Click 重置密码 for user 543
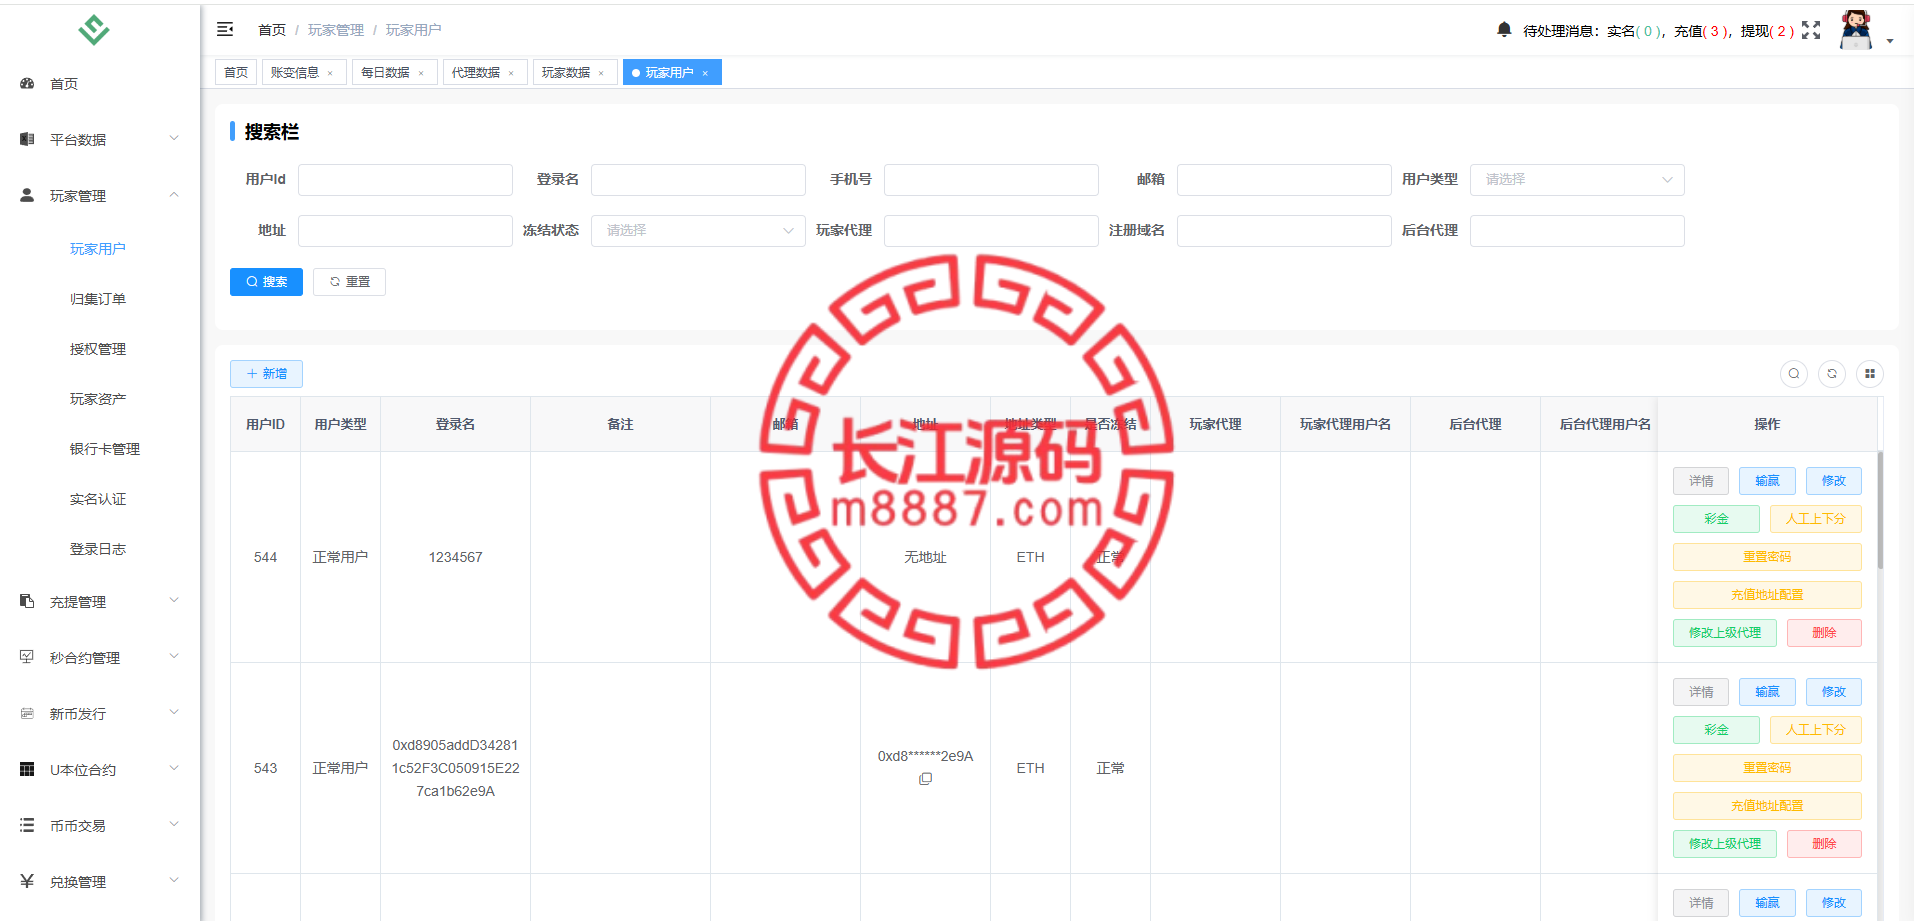This screenshot has width=1914, height=921. point(1767,768)
